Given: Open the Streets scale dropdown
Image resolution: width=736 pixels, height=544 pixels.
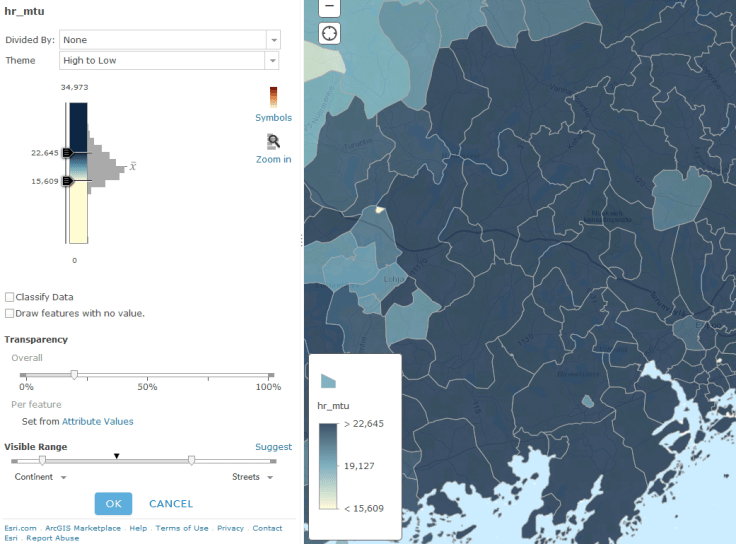Looking at the screenshot, I should (x=268, y=478).
